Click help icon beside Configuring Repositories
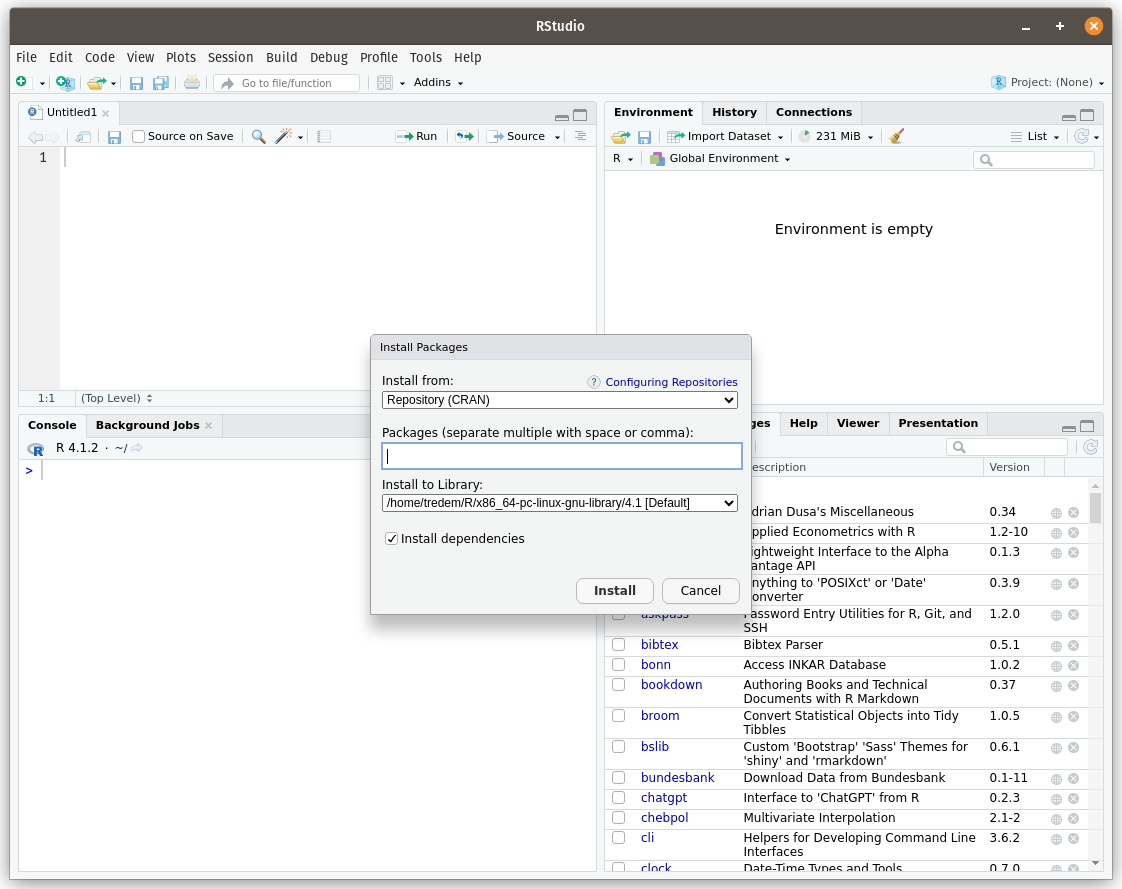The image size is (1122, 889). (x=594, y=382)
